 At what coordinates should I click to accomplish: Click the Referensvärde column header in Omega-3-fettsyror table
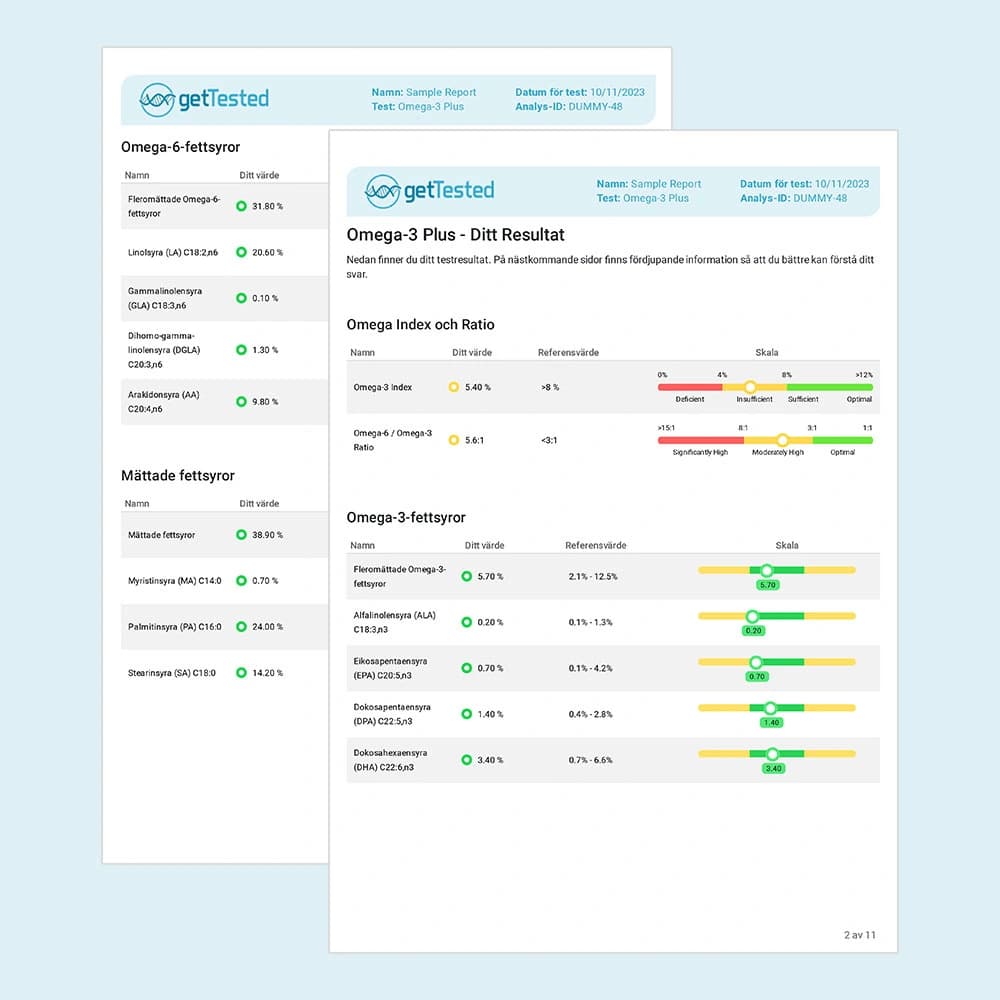click(x=596, y=546)
